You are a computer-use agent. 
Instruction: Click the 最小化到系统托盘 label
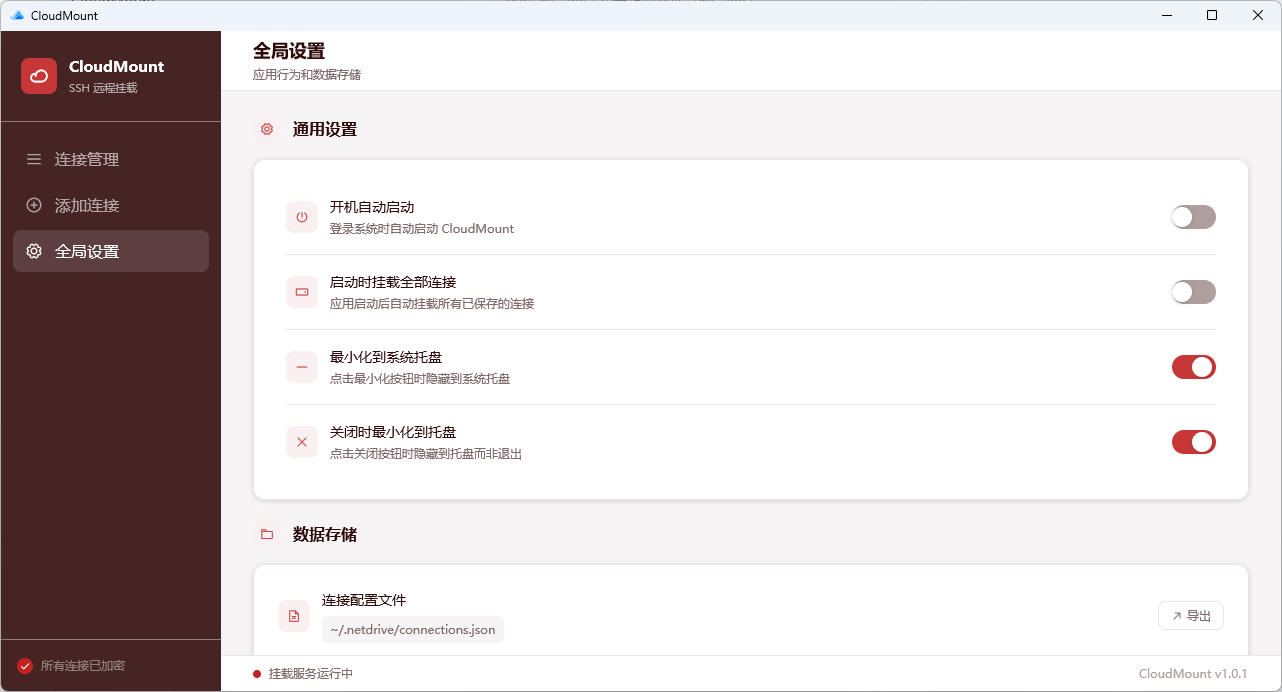coord(386,357)
